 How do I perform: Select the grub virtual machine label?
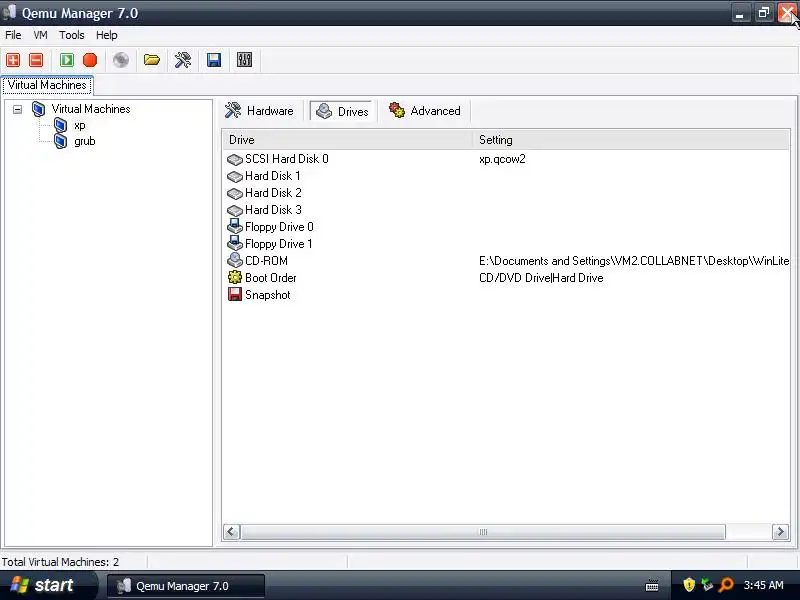pyautogui.click(x=85, y=141)
